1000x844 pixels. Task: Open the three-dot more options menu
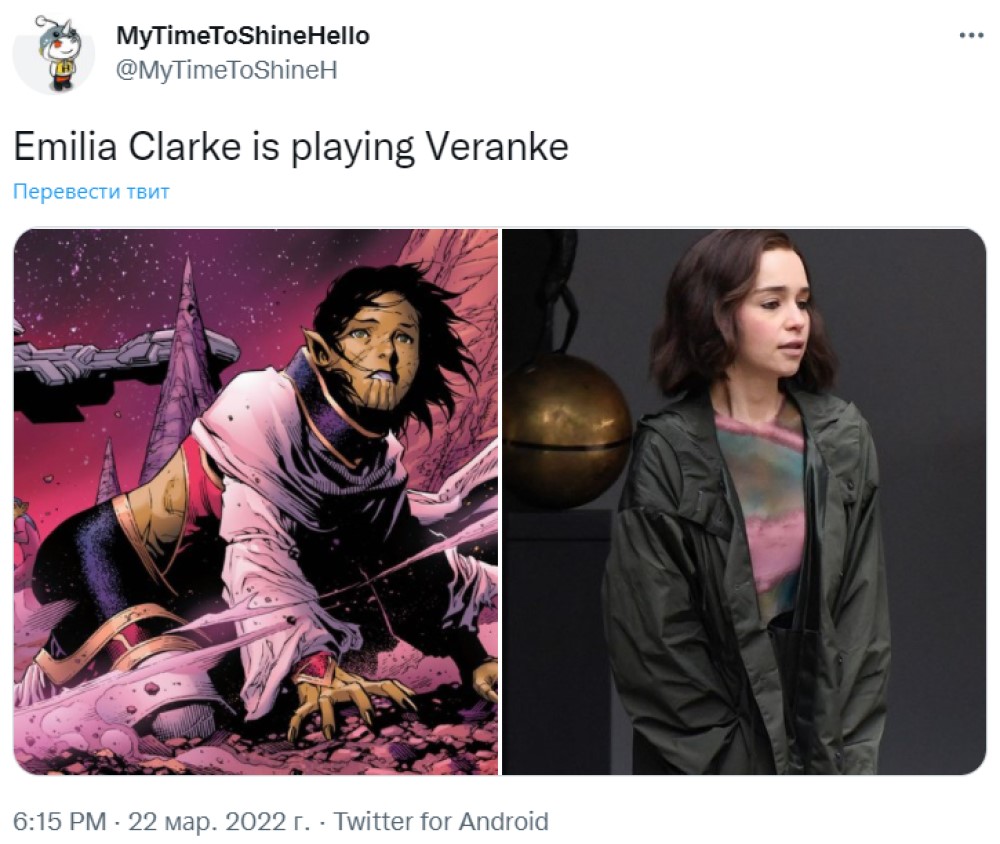(x=971, y=36)
